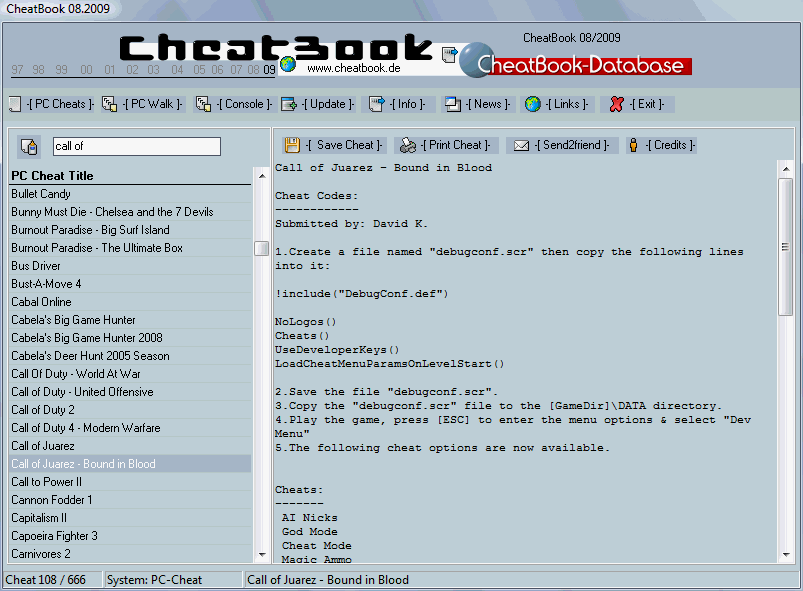Viewport: 803px width, 591px height.
Task: Click the PC Cheats page icon
Action: click(x=15, y=104)
